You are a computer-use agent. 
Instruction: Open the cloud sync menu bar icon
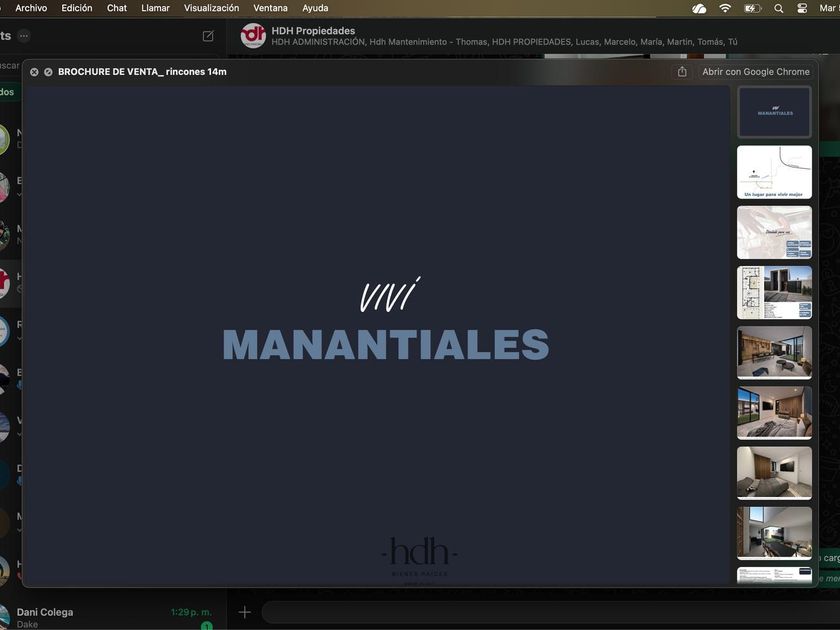pyautogui.click(x=699, y=8)
